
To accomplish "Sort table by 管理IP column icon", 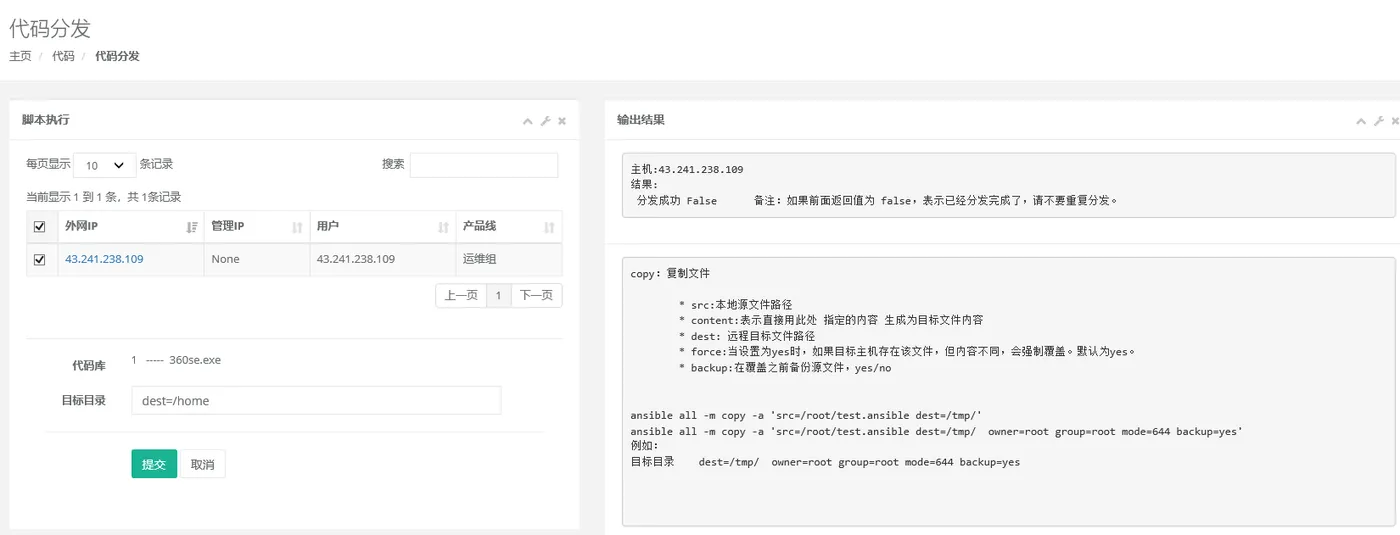I will click(x=297, y=227).
